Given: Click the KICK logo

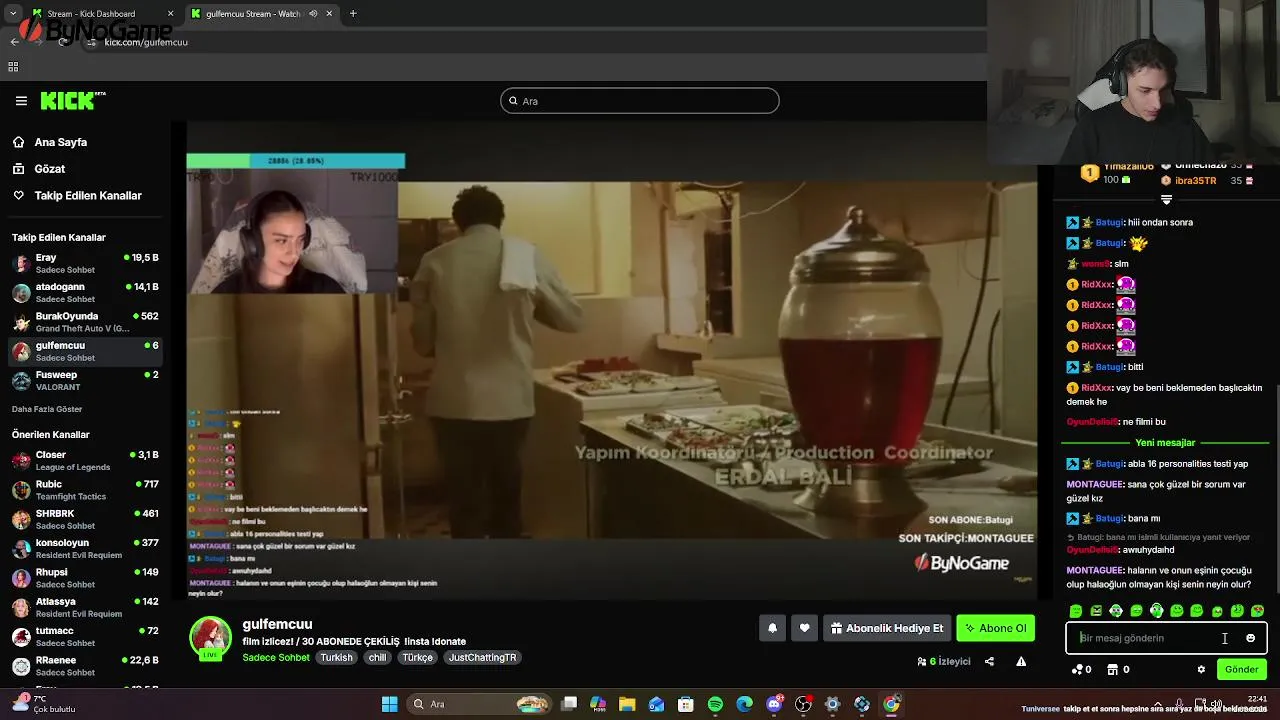Looking at the screenshot, I should 72,100.
